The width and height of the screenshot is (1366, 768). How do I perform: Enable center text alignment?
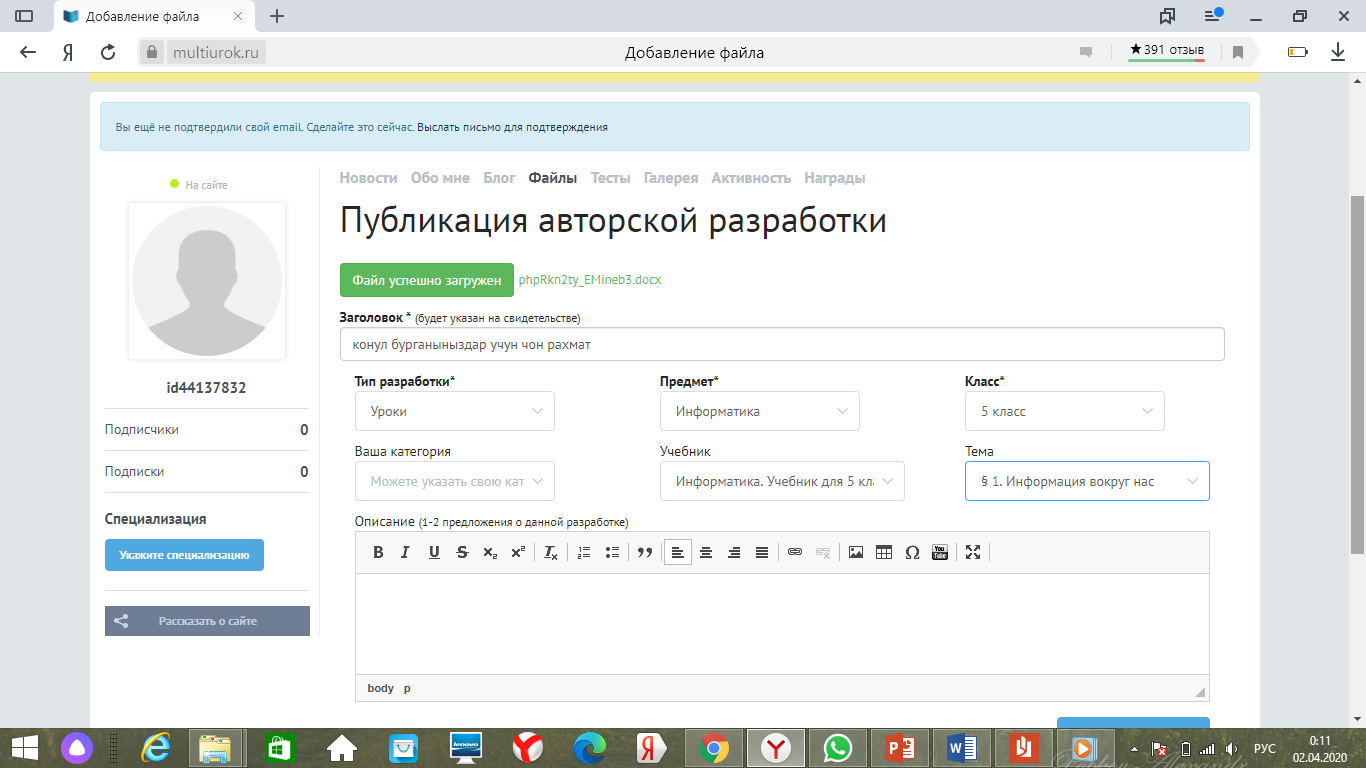click(x=706, y=552)
